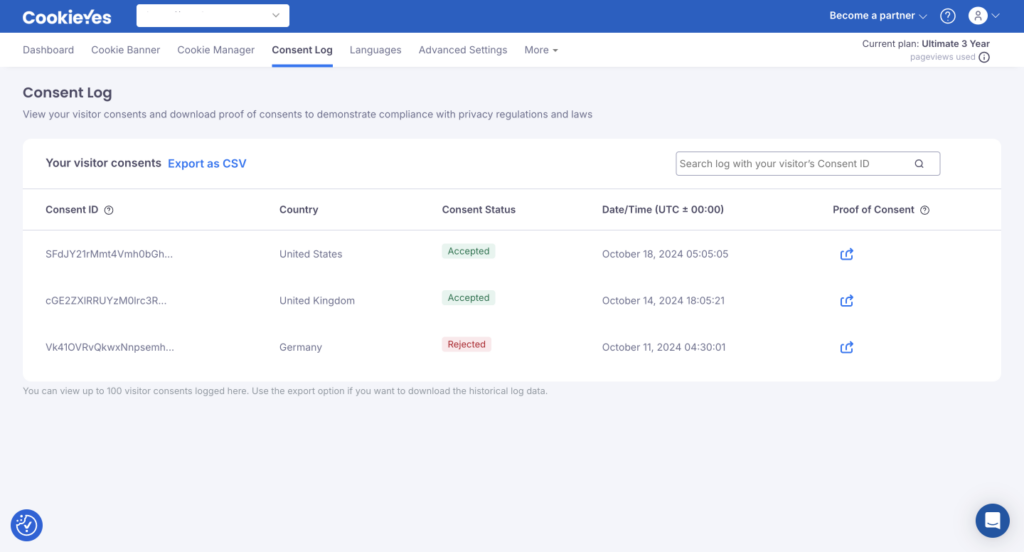Open the Advanced Settings tab
This screenshot has width=1024, height=552.
(x=462, y=50)
